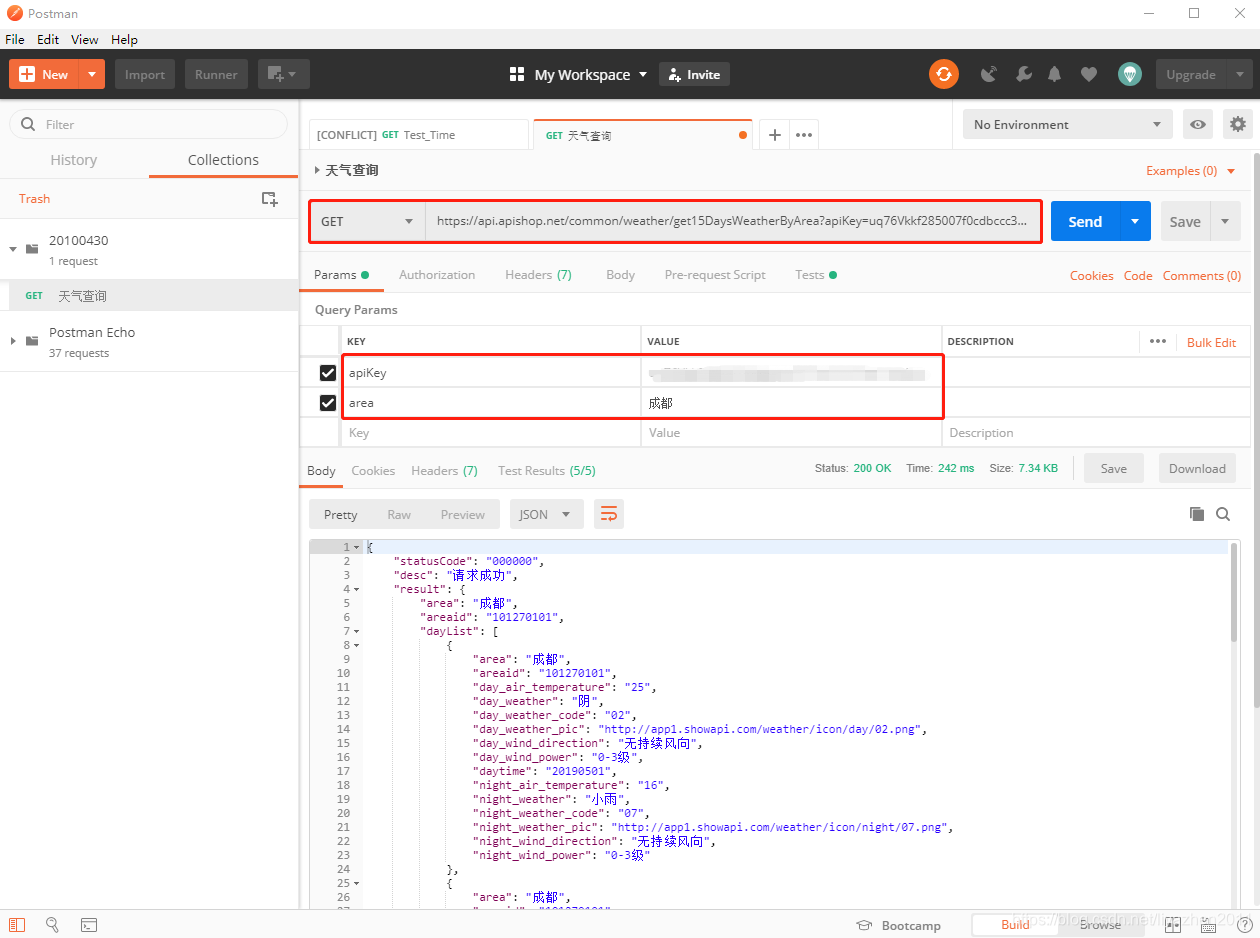Create a new collection icon
Viewport: 1260px width, 938px height.
pyautogui.click(x=269, y=199)
